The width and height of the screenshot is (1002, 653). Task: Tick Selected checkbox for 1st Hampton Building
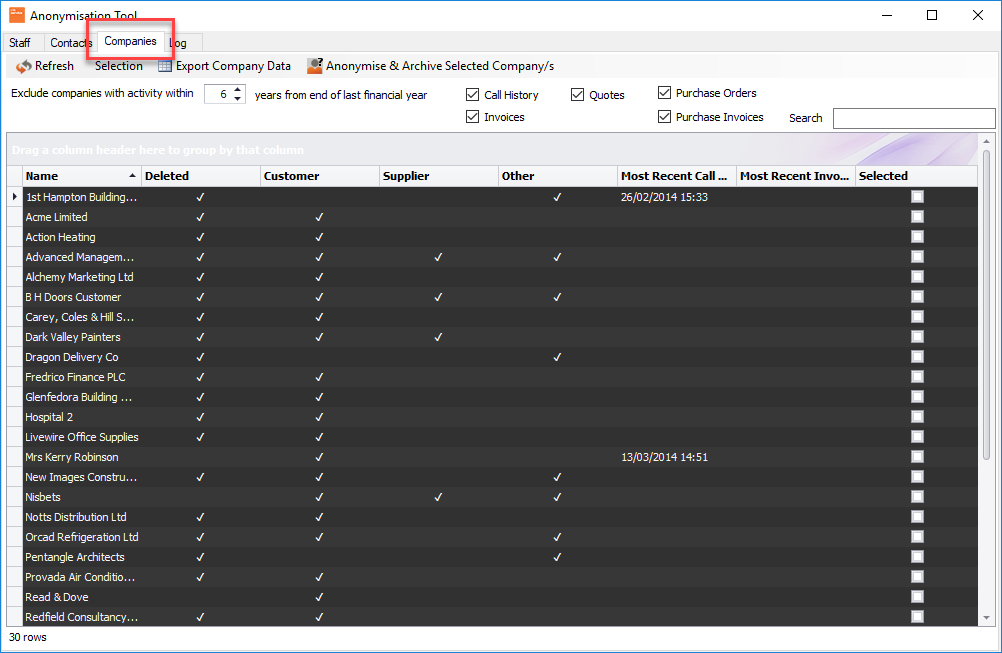coord(918,197)
